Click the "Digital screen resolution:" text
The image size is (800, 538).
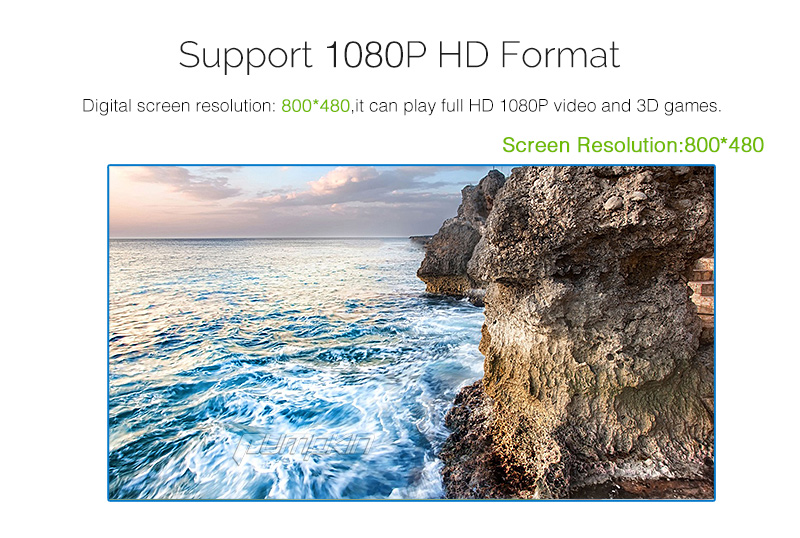179,106
